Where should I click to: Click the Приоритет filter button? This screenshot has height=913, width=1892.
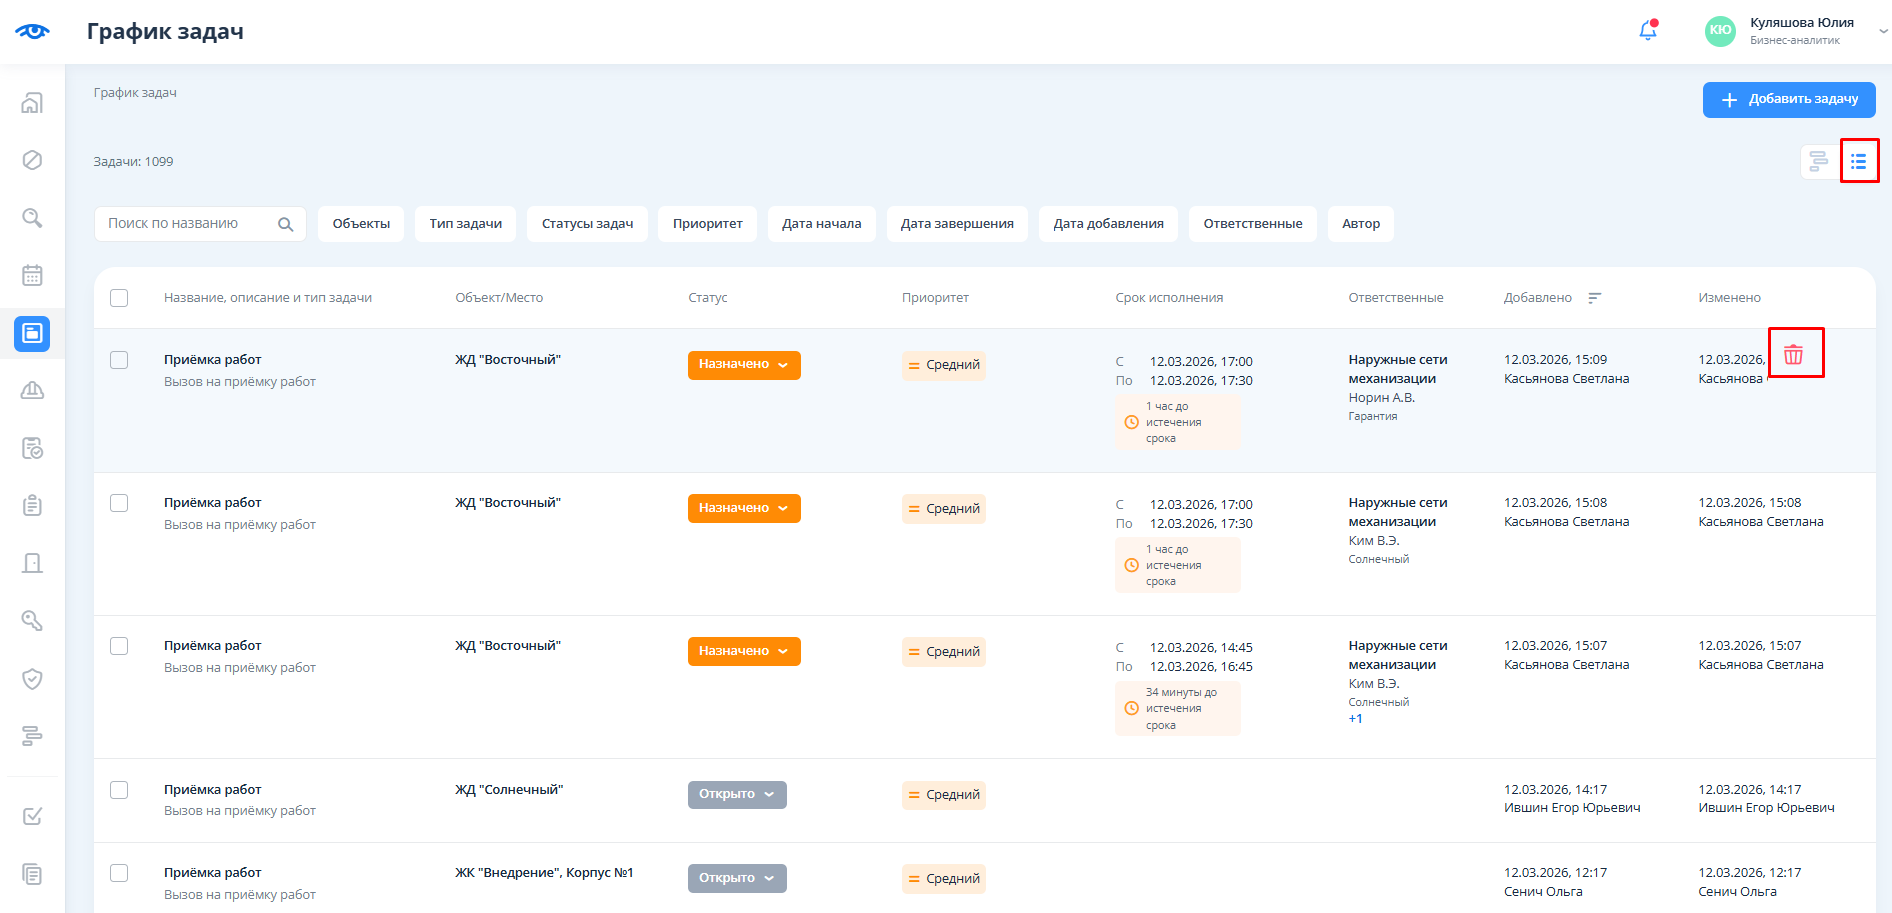pos(707,224)
